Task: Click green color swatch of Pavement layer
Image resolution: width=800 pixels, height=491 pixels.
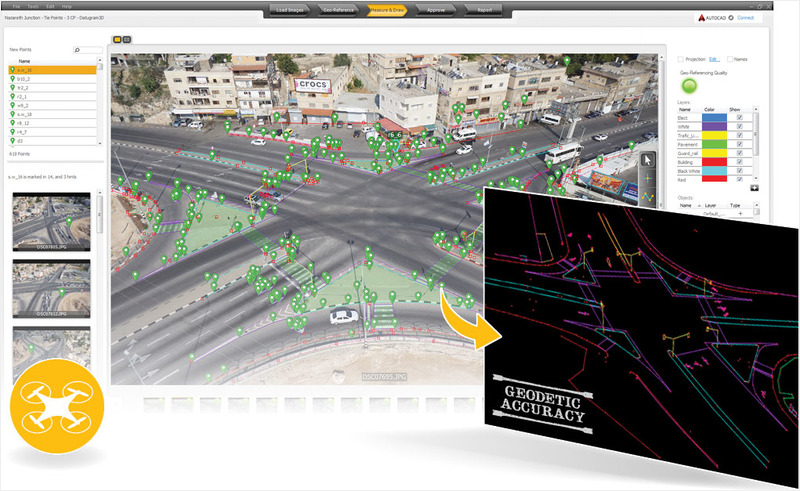Action: pyautogui.click(x=714, y=144)
